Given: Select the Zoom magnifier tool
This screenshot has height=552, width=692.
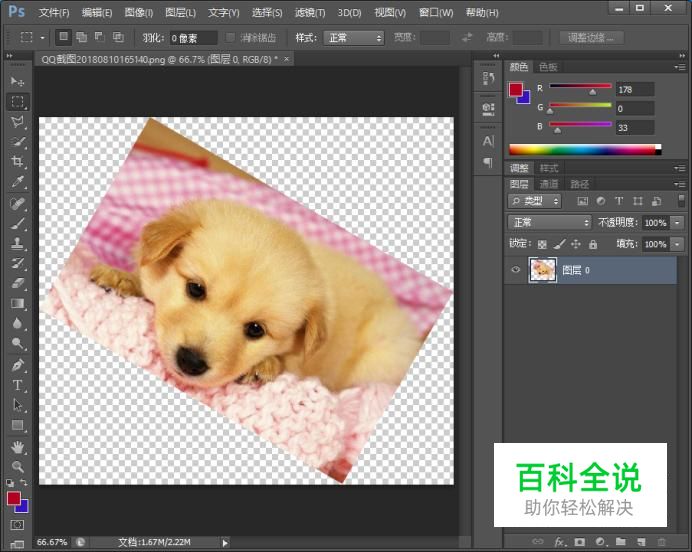Looking at the screenshot, I should 18,466.
